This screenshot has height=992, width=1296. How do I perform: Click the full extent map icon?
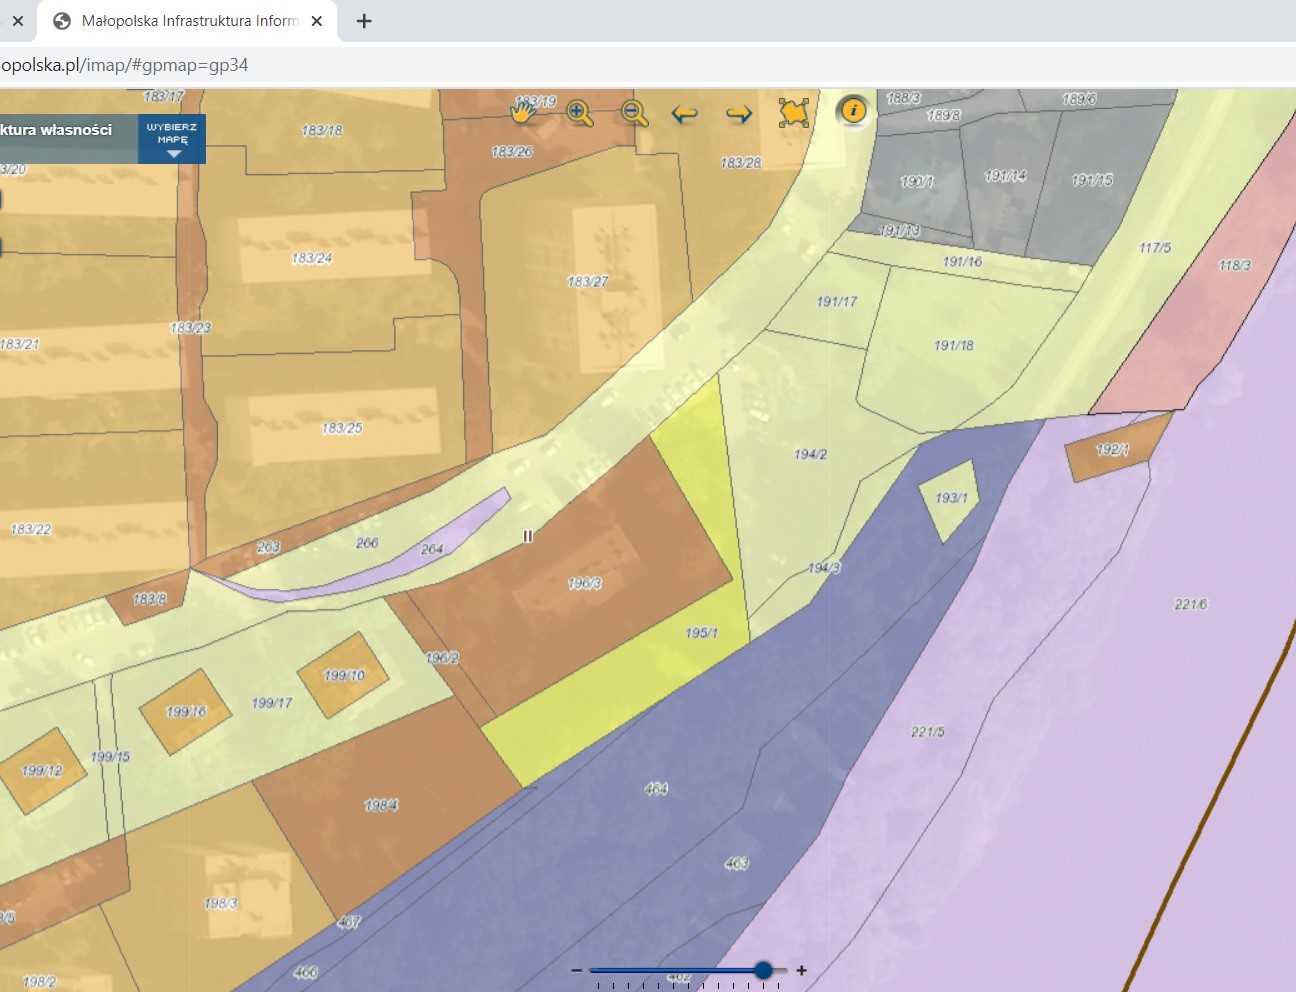coord(793,112)
